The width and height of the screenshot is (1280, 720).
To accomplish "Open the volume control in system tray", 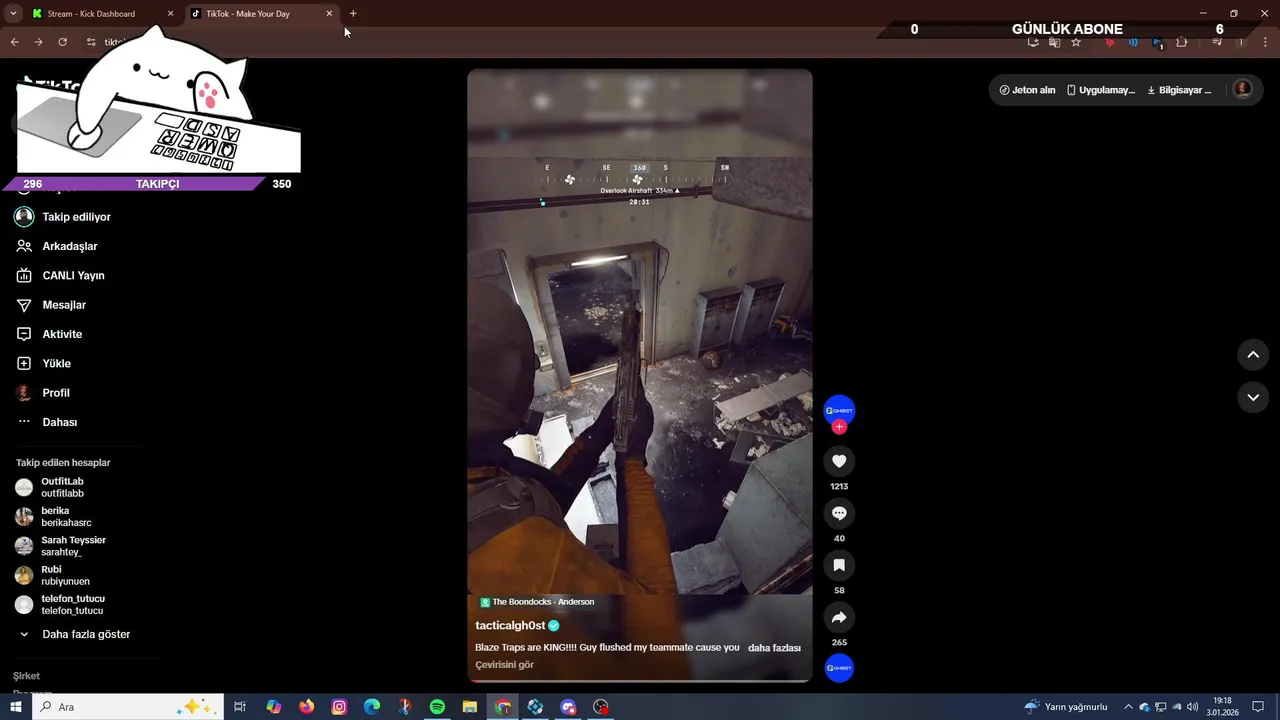I will [1192, 707].
